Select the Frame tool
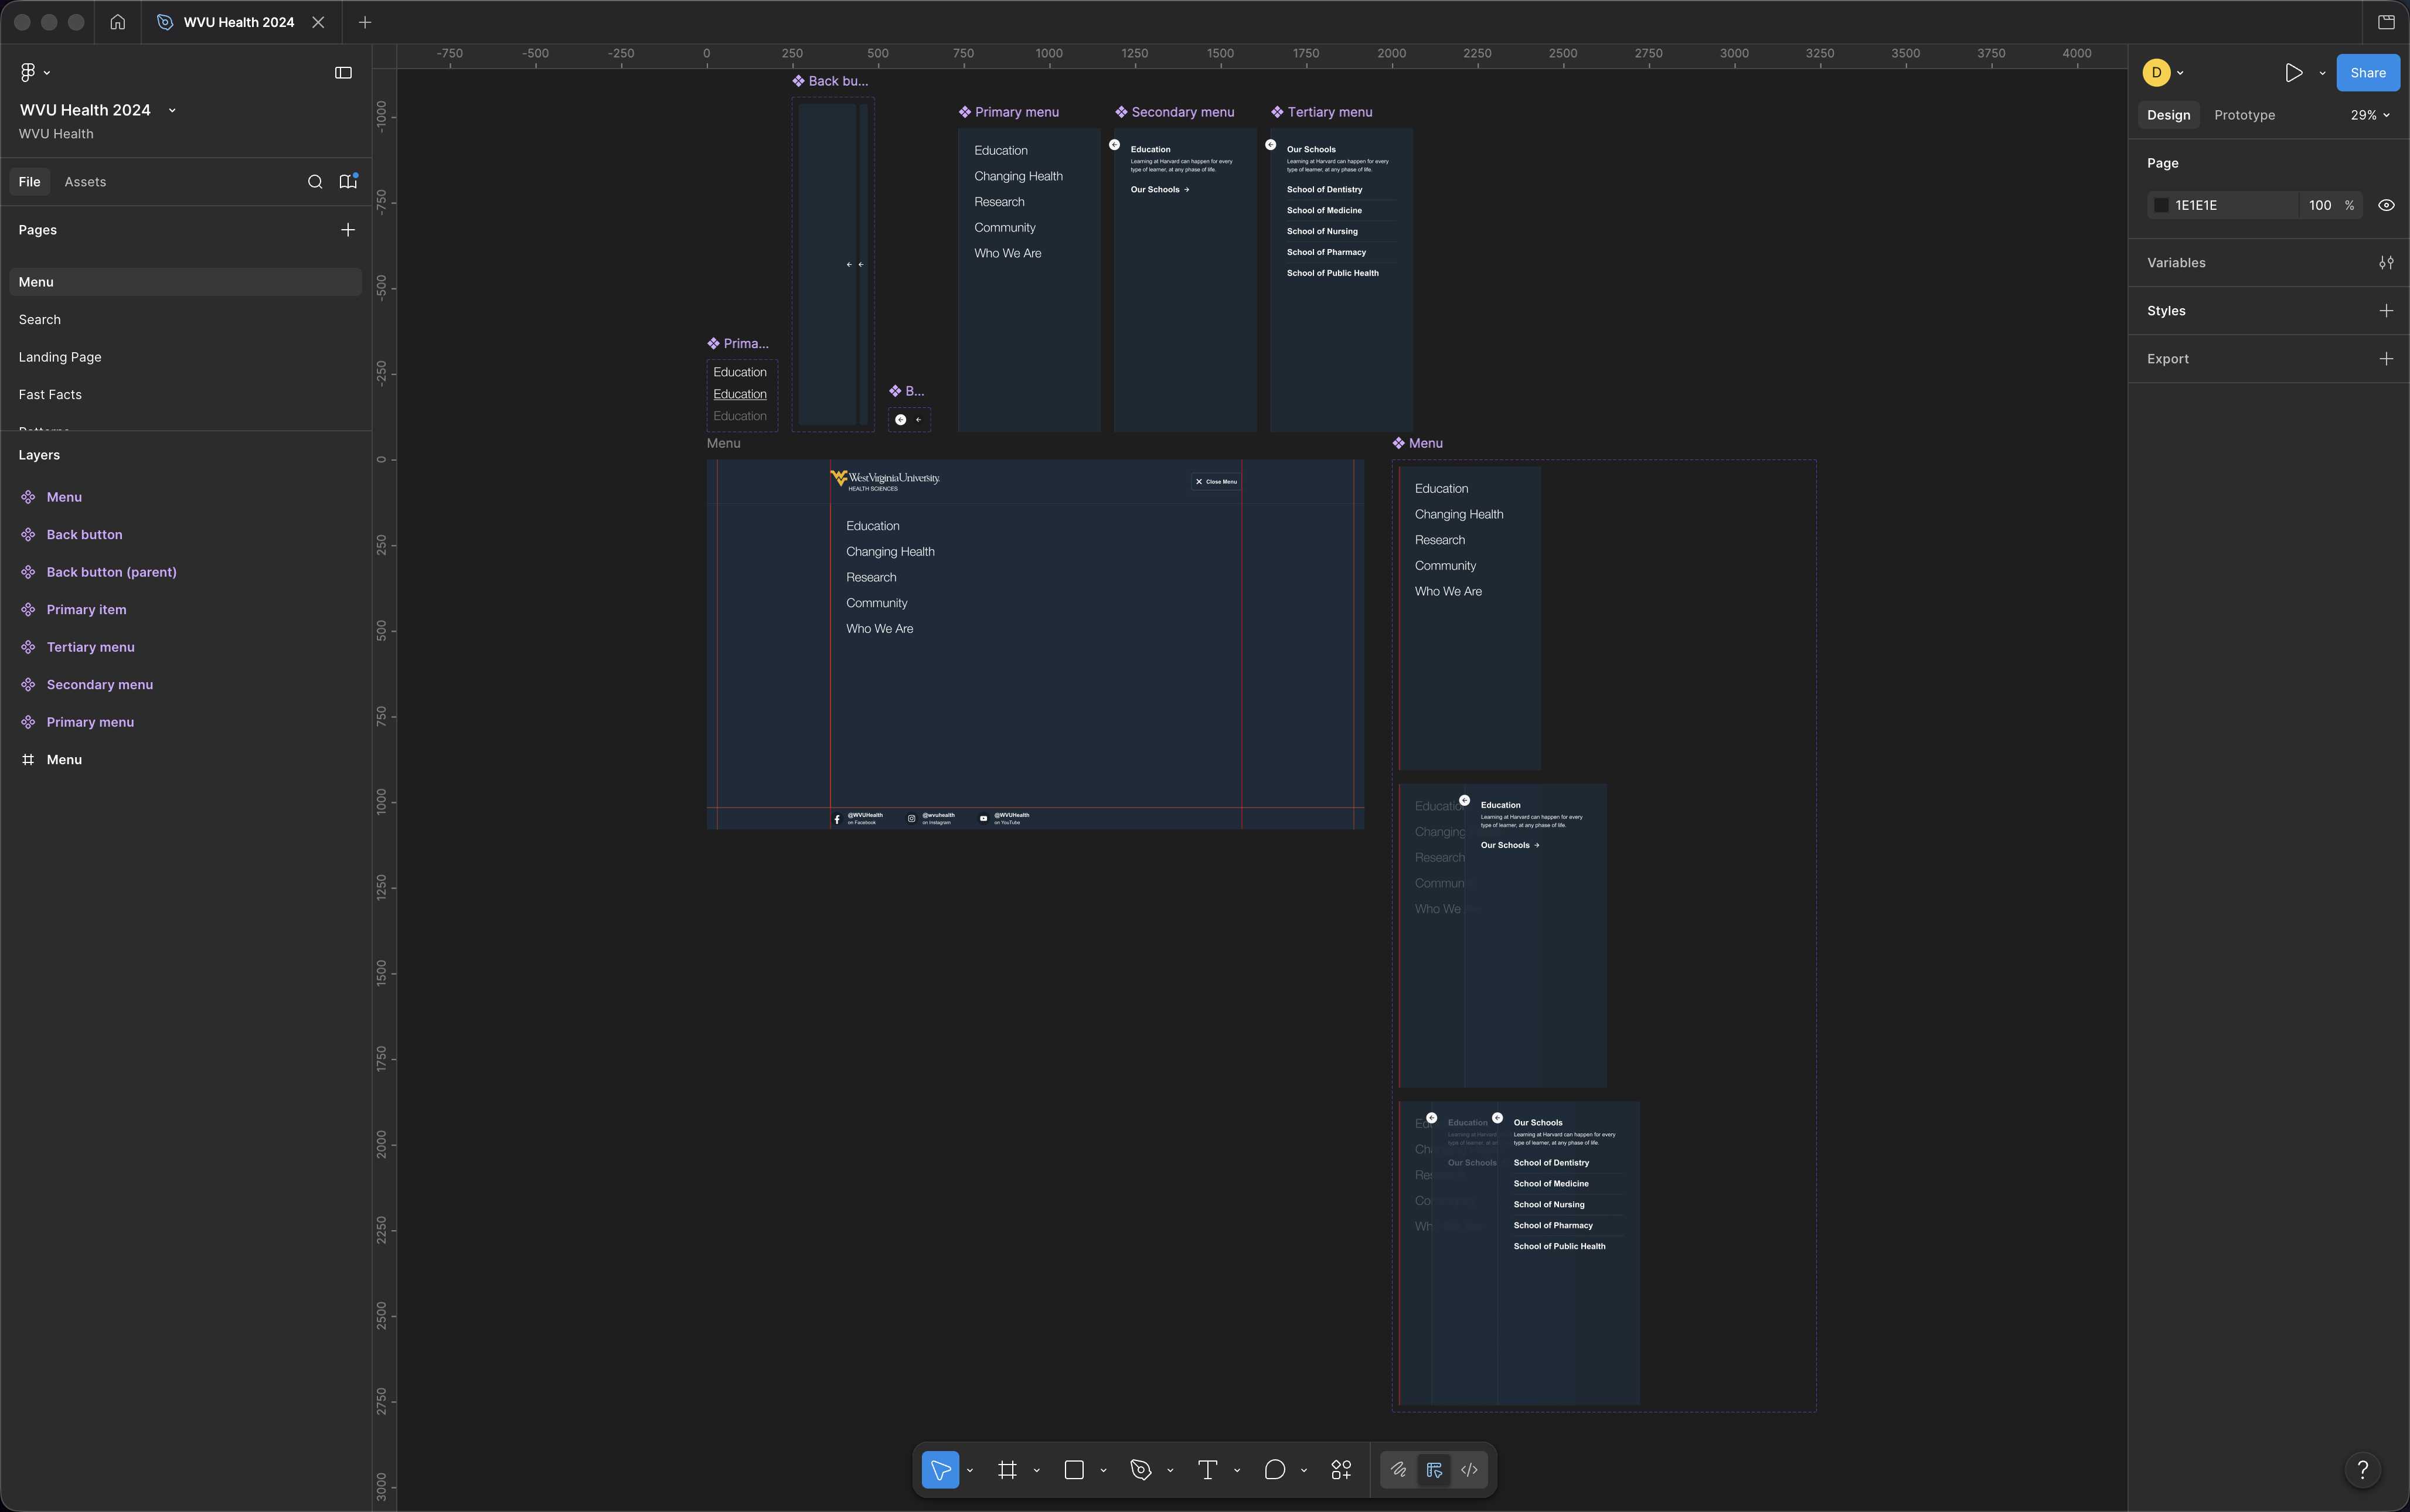The height and width of the screenshot is (1512, 2410). 1007,1470
